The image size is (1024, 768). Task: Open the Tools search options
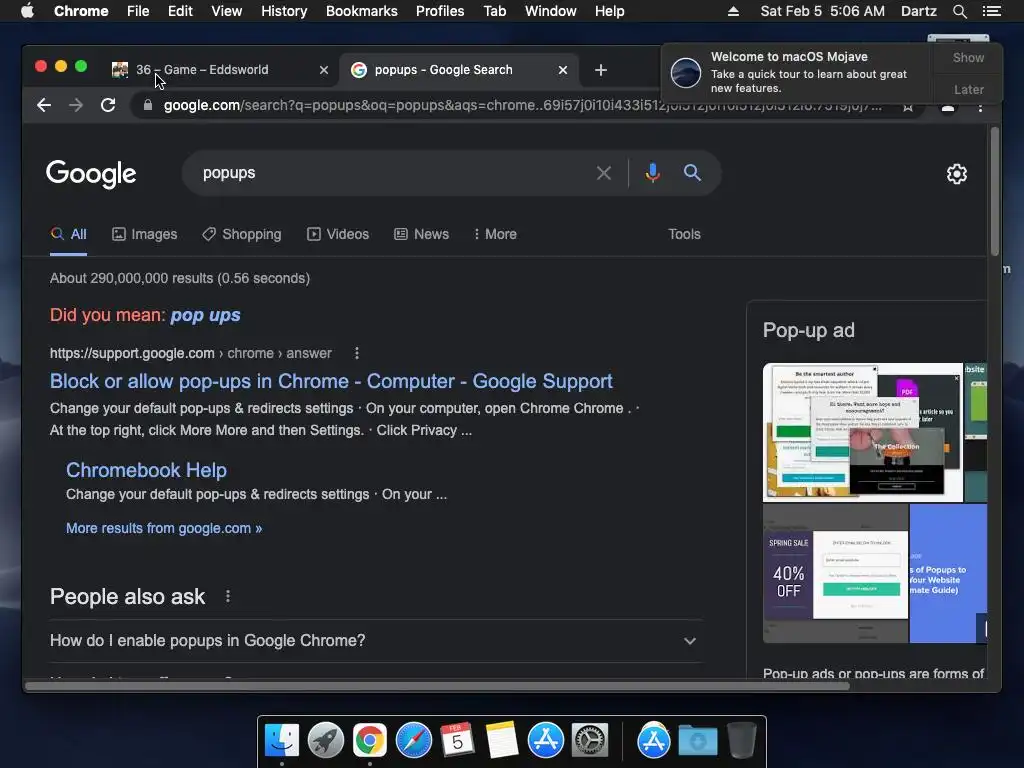point(684,234)
